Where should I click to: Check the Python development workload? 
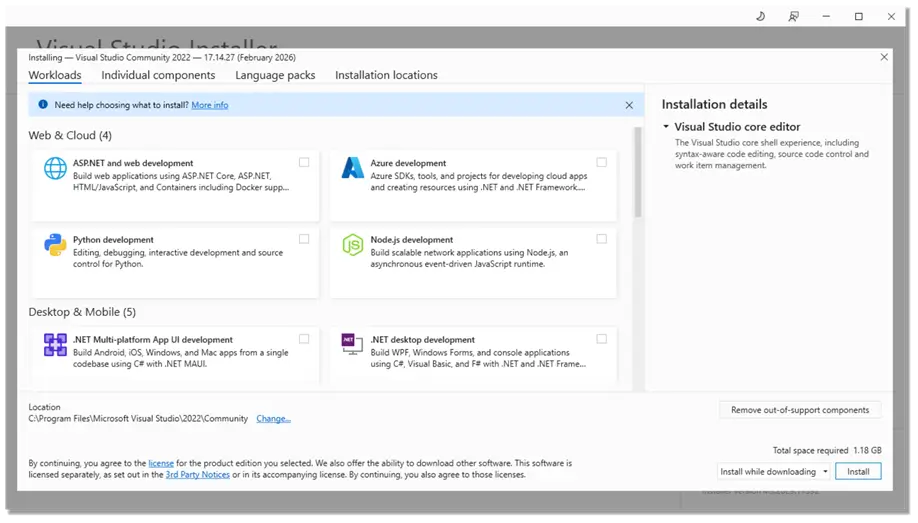[x=304, y=239]
